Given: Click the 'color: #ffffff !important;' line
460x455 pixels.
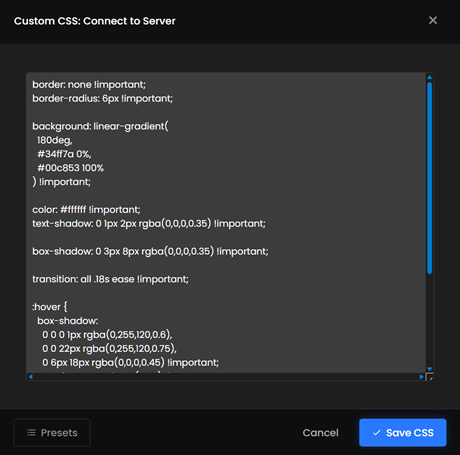Looking at the screenshot, I should click(x=86, y=210).
